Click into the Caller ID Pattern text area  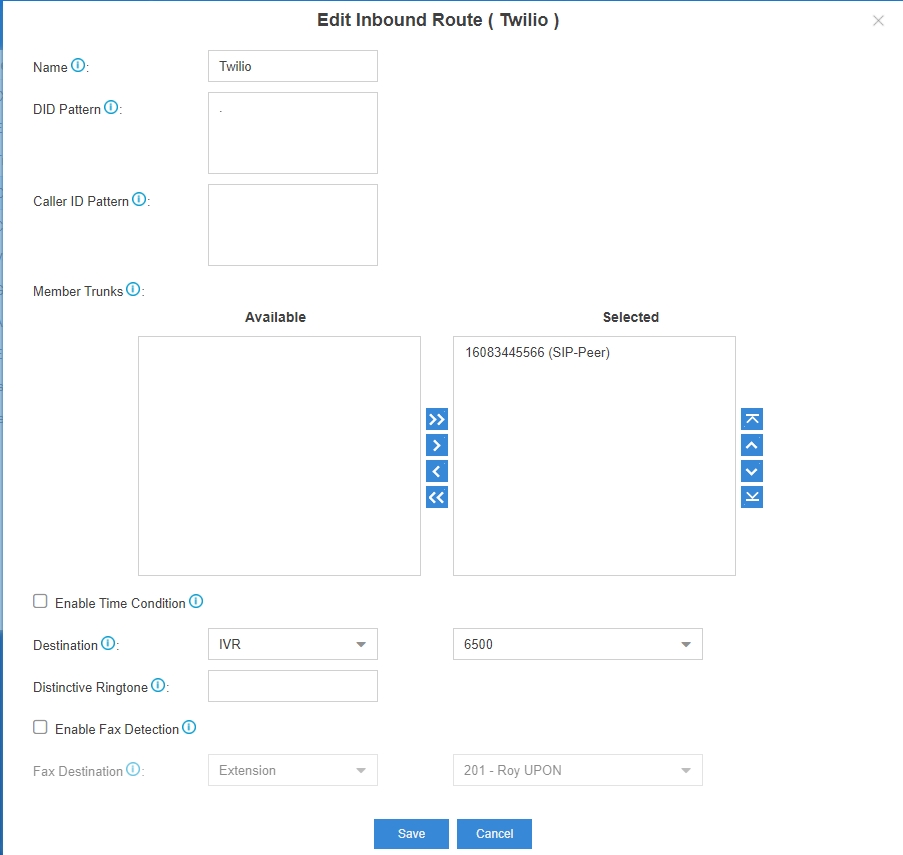click(293, 225)
